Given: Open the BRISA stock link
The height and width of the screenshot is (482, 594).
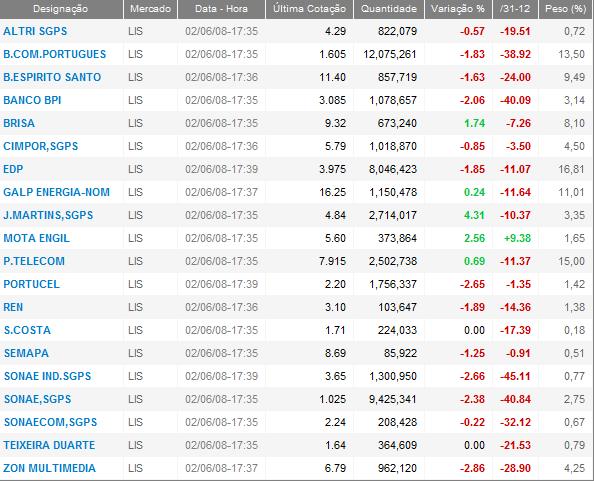Looking at the screenshot, I should (x=19, y=123).
